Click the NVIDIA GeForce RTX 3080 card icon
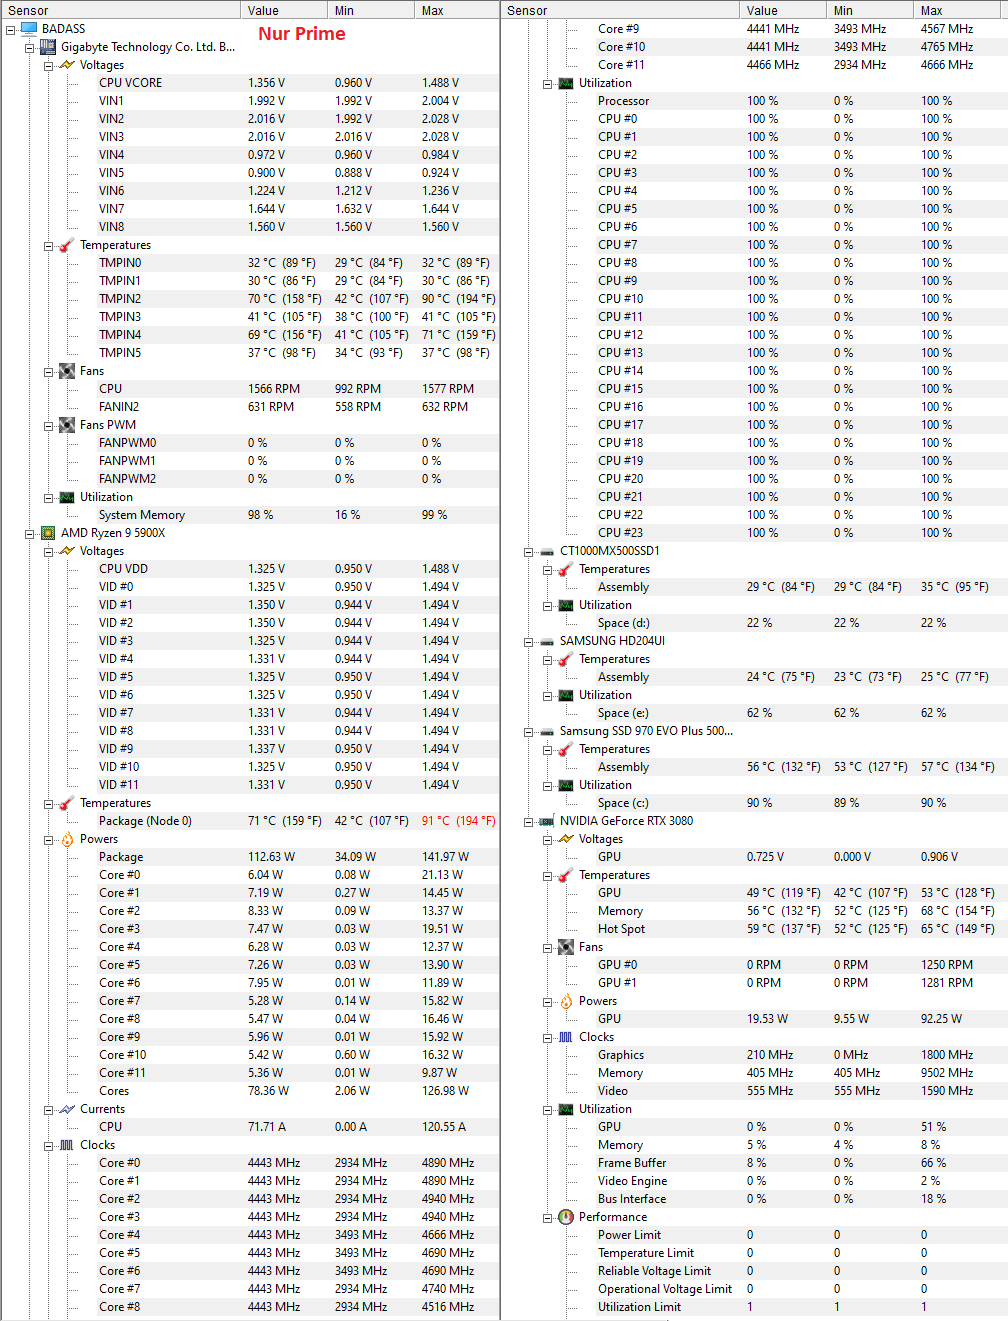The width and height of the screenshot is (1008, 1321). coord(547,821)
